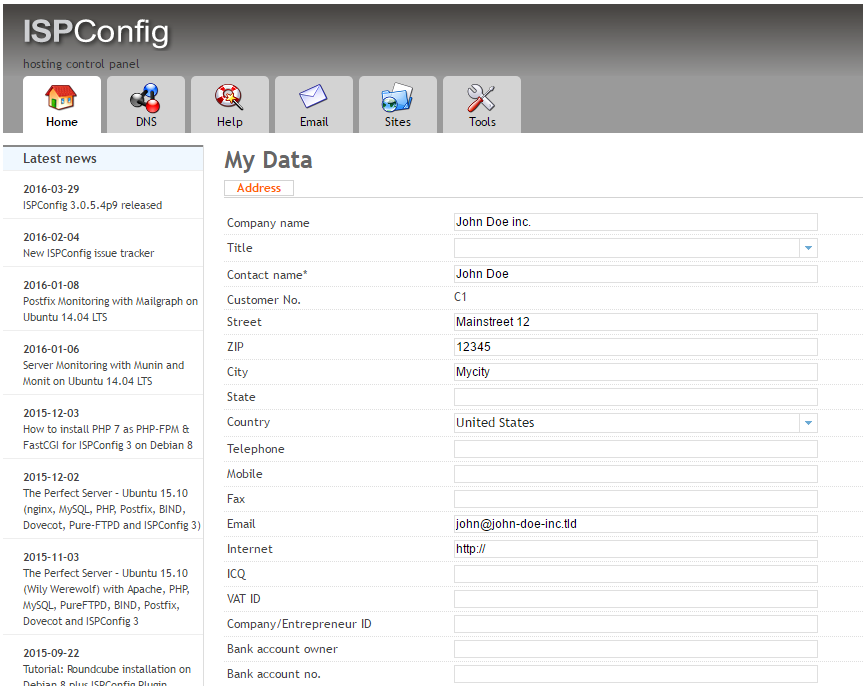Click the Email address input field

click(636, 524)
